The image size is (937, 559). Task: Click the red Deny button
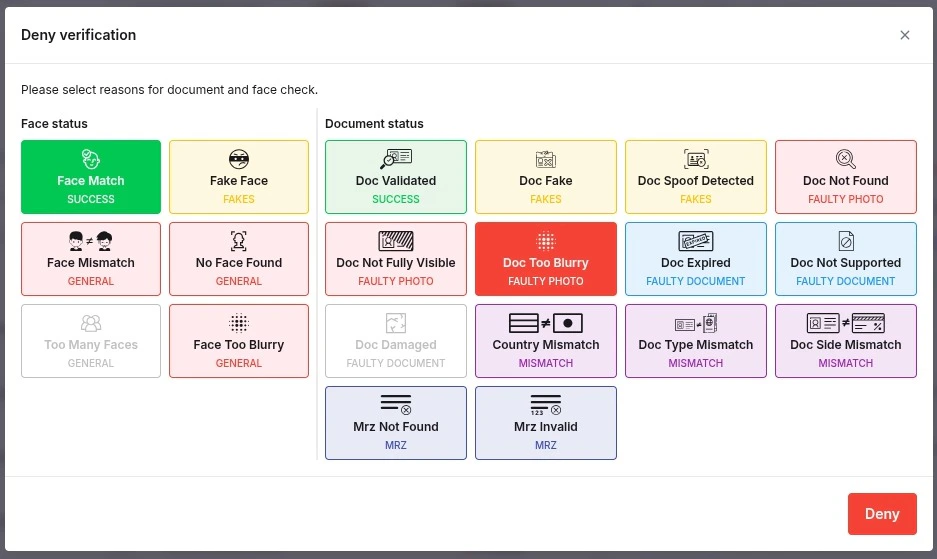882,514
